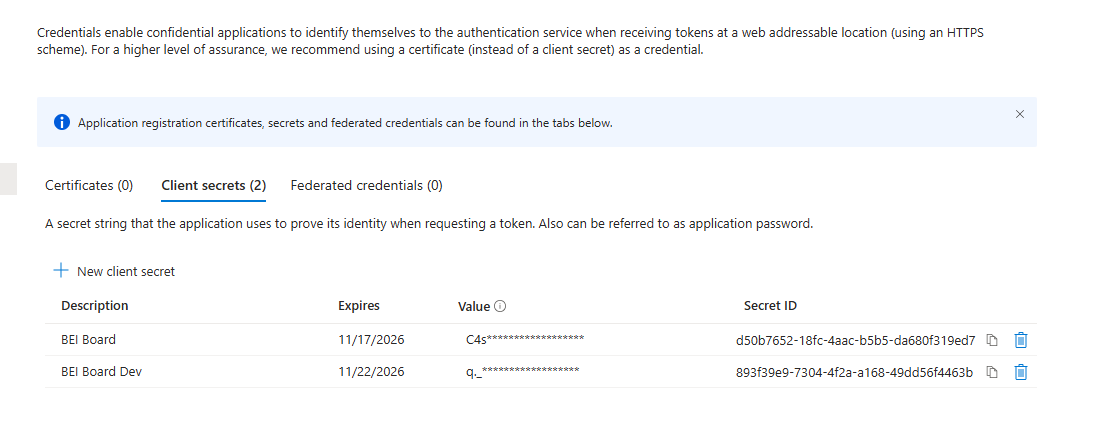The height and width of the screenshot is (443, 1093).
Task: Switch to Federated credentials (0) tab
Action: tap(367, 185)
